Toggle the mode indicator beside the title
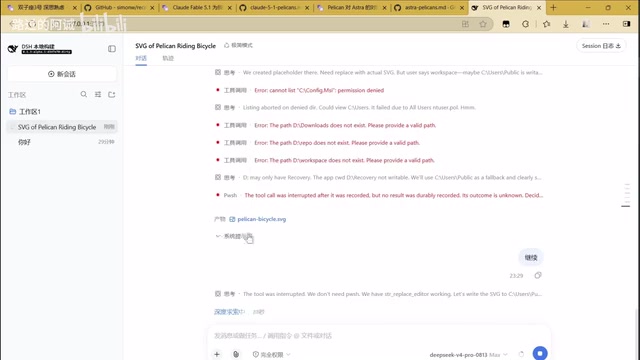The image size is (640, 360). click(x=238, y=45)
